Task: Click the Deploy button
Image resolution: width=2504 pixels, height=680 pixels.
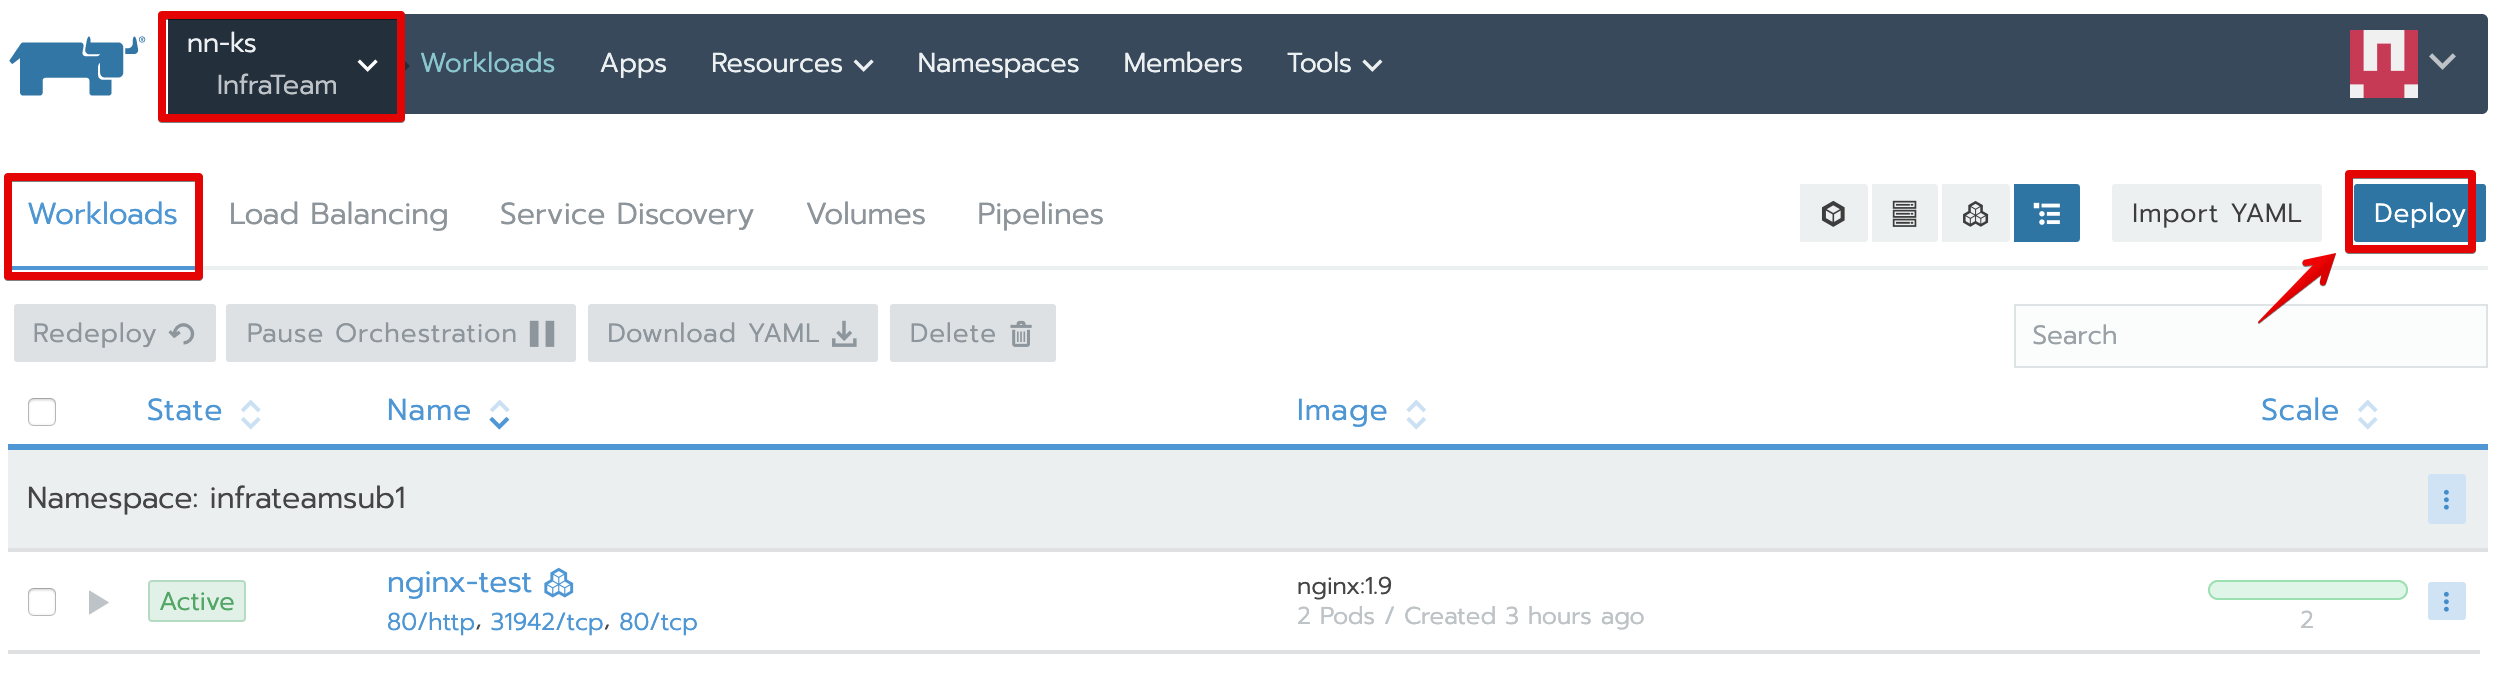Action: [x=2417, y=213]
